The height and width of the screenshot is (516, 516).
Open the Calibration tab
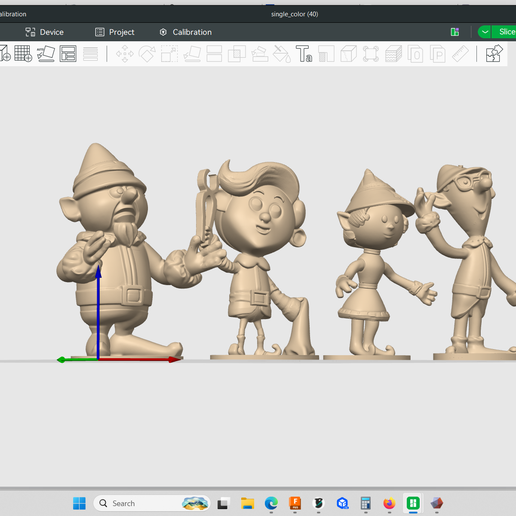(186, 32)
